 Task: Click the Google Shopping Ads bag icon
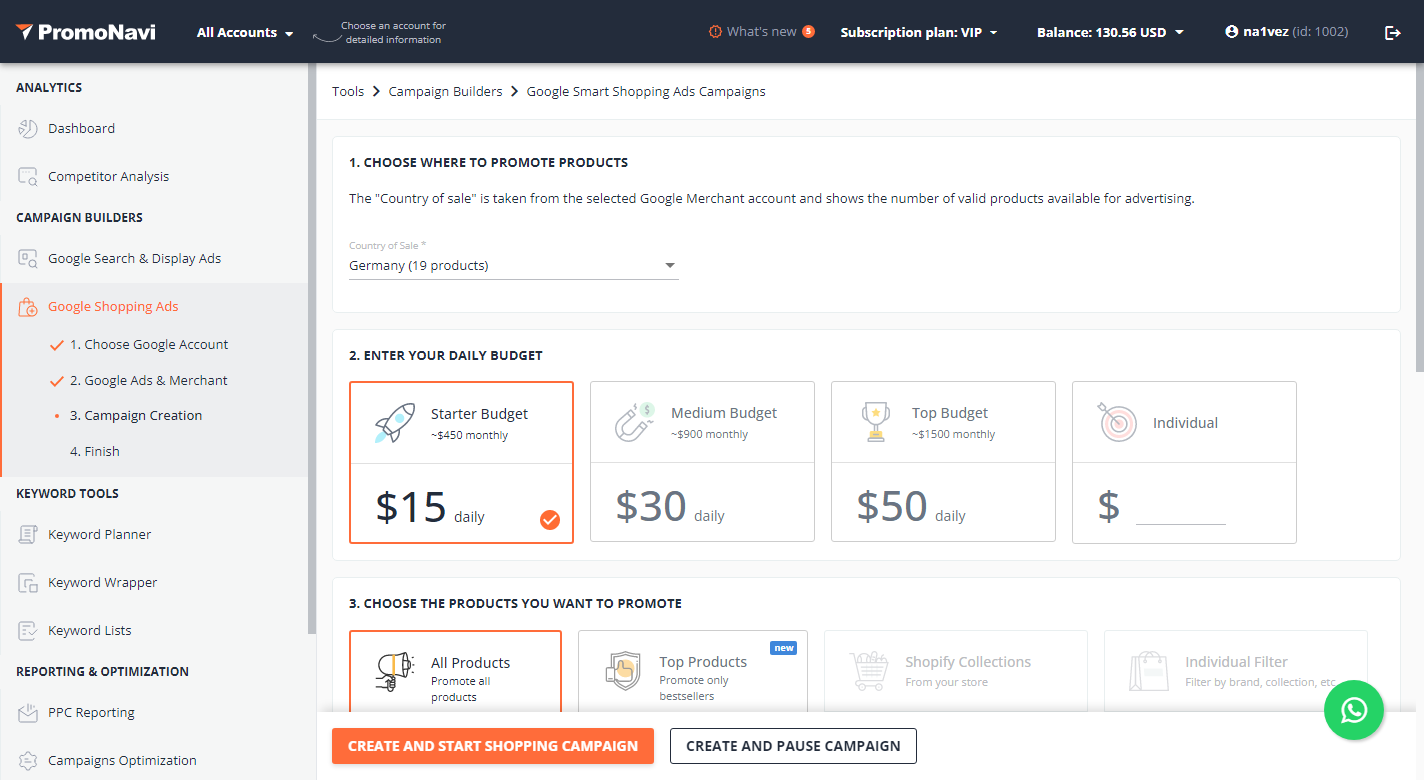[x=28, y=307]
